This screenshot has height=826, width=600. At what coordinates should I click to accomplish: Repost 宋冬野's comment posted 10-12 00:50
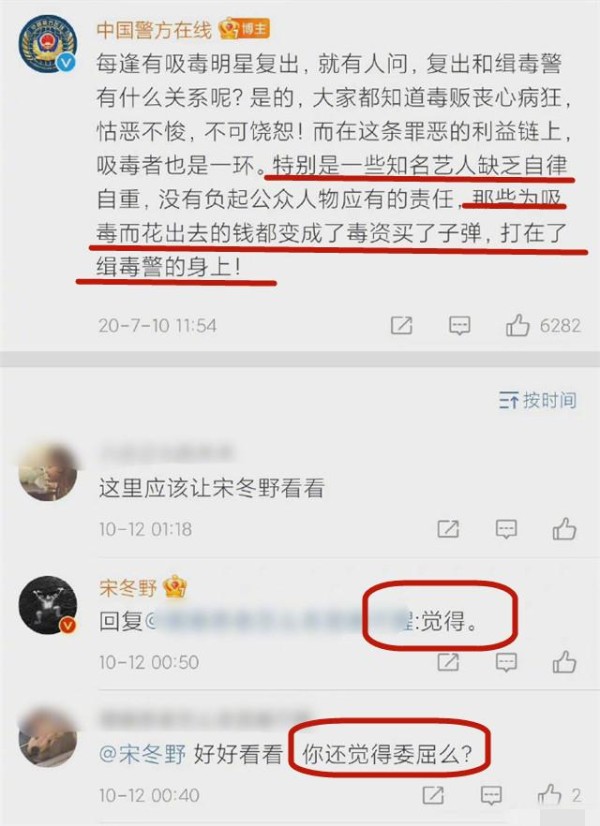pos(448,662)
